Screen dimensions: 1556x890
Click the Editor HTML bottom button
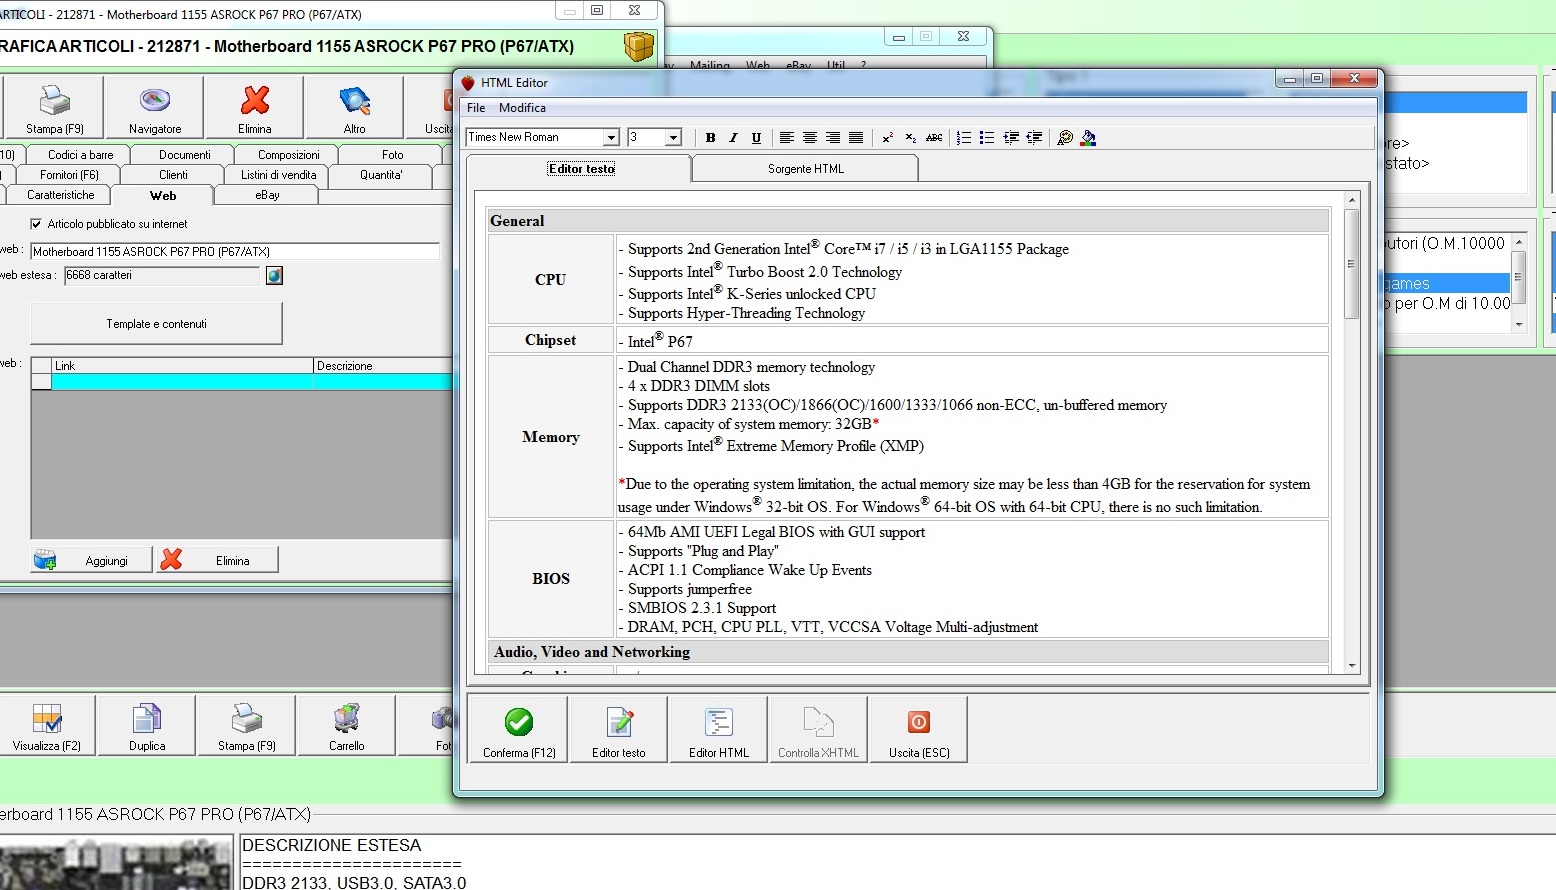click(719, 730)
